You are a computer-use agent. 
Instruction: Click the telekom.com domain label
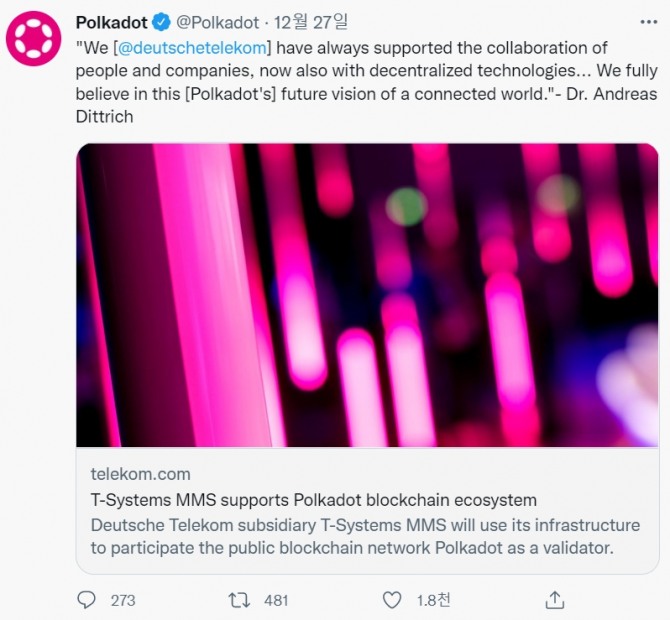[x=140, y=474]
